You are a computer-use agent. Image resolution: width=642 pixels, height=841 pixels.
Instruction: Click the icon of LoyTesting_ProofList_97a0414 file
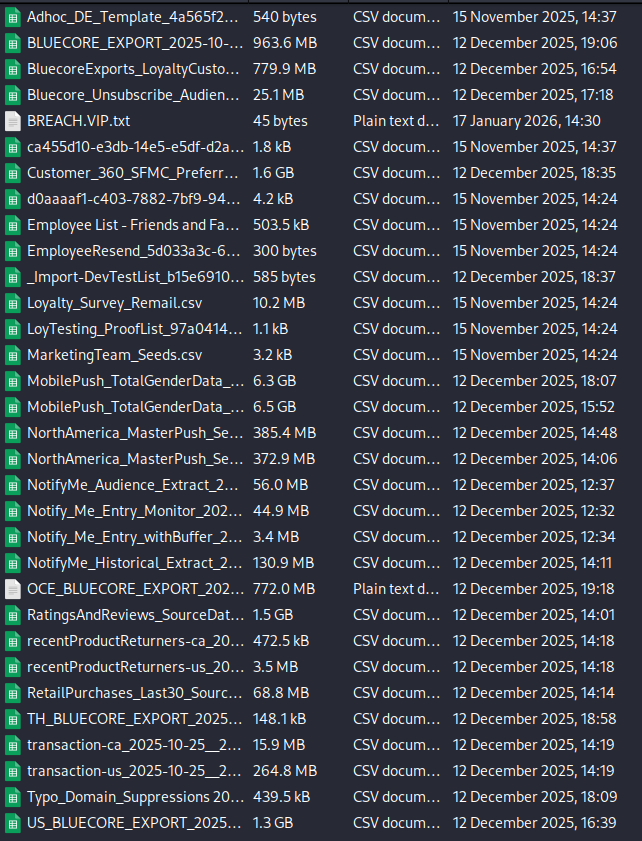pyautogui.click(x=12, y=329)
